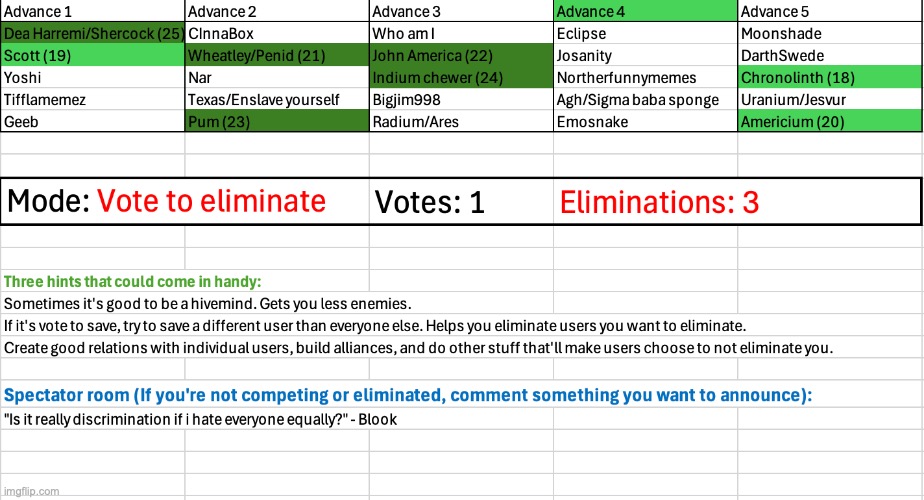
Task: Click the Wheatley/Penid (21) cell
Action: (x=277, y=56)
